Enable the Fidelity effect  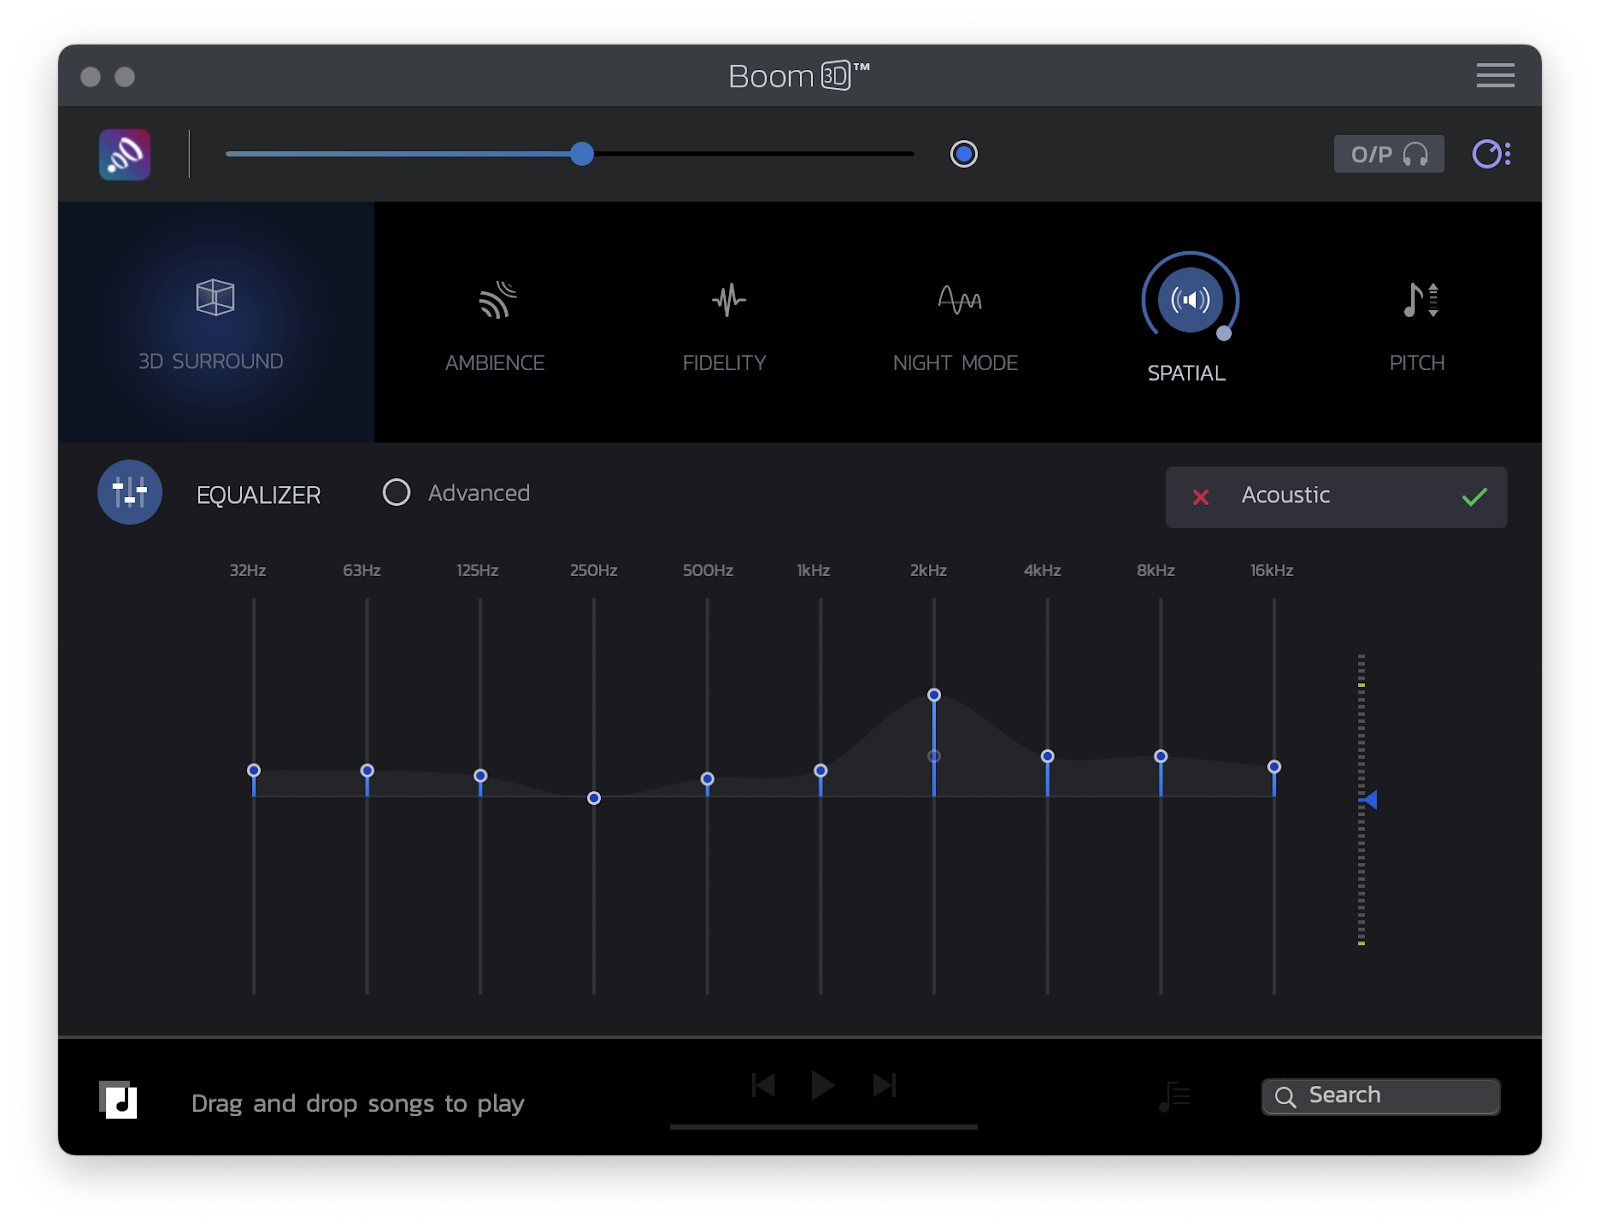728,300
